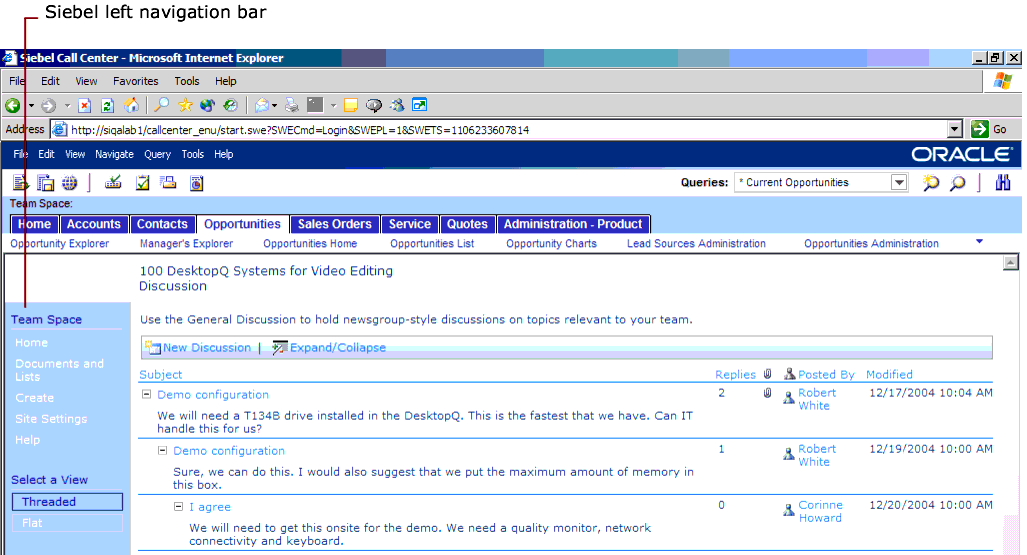
Task: Open the Lead Sources Administration link
Action: [x=696, y=244]
